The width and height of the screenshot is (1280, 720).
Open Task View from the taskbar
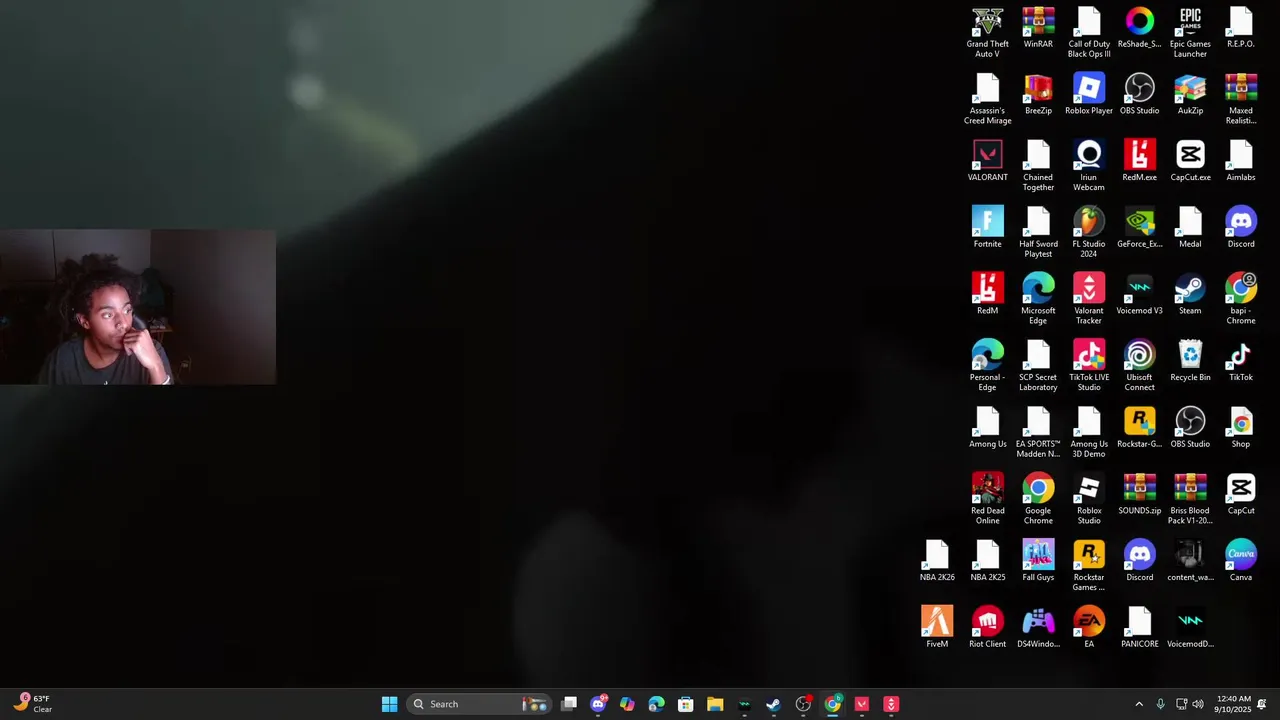(x=569, y=704)
